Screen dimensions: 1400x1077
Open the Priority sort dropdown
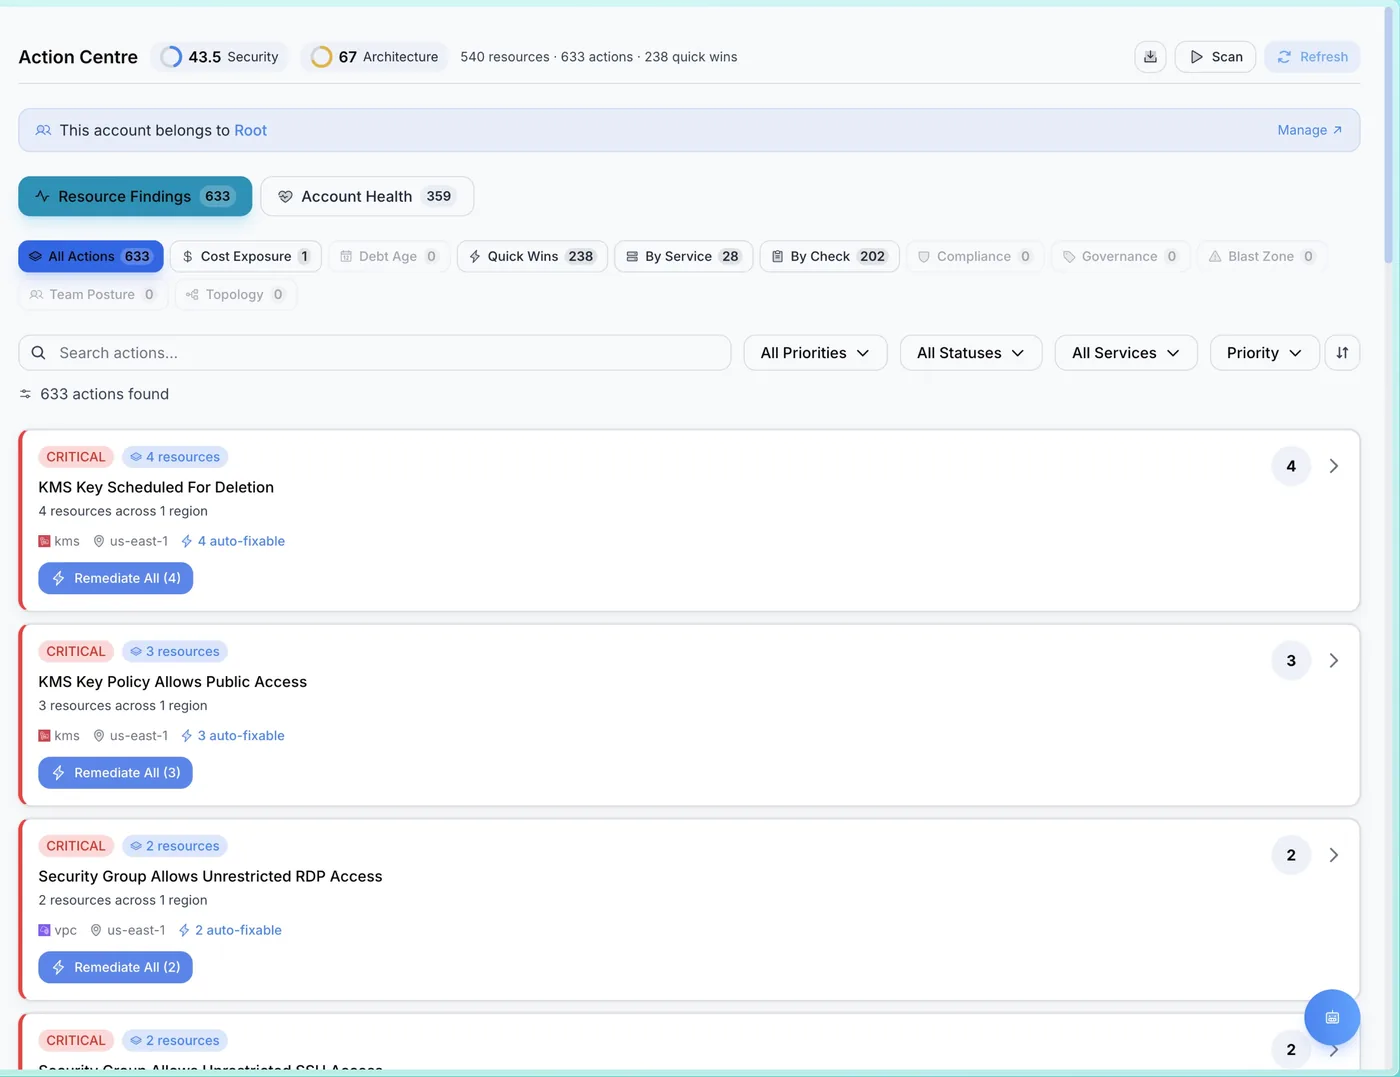click(x=1264, y=353)
